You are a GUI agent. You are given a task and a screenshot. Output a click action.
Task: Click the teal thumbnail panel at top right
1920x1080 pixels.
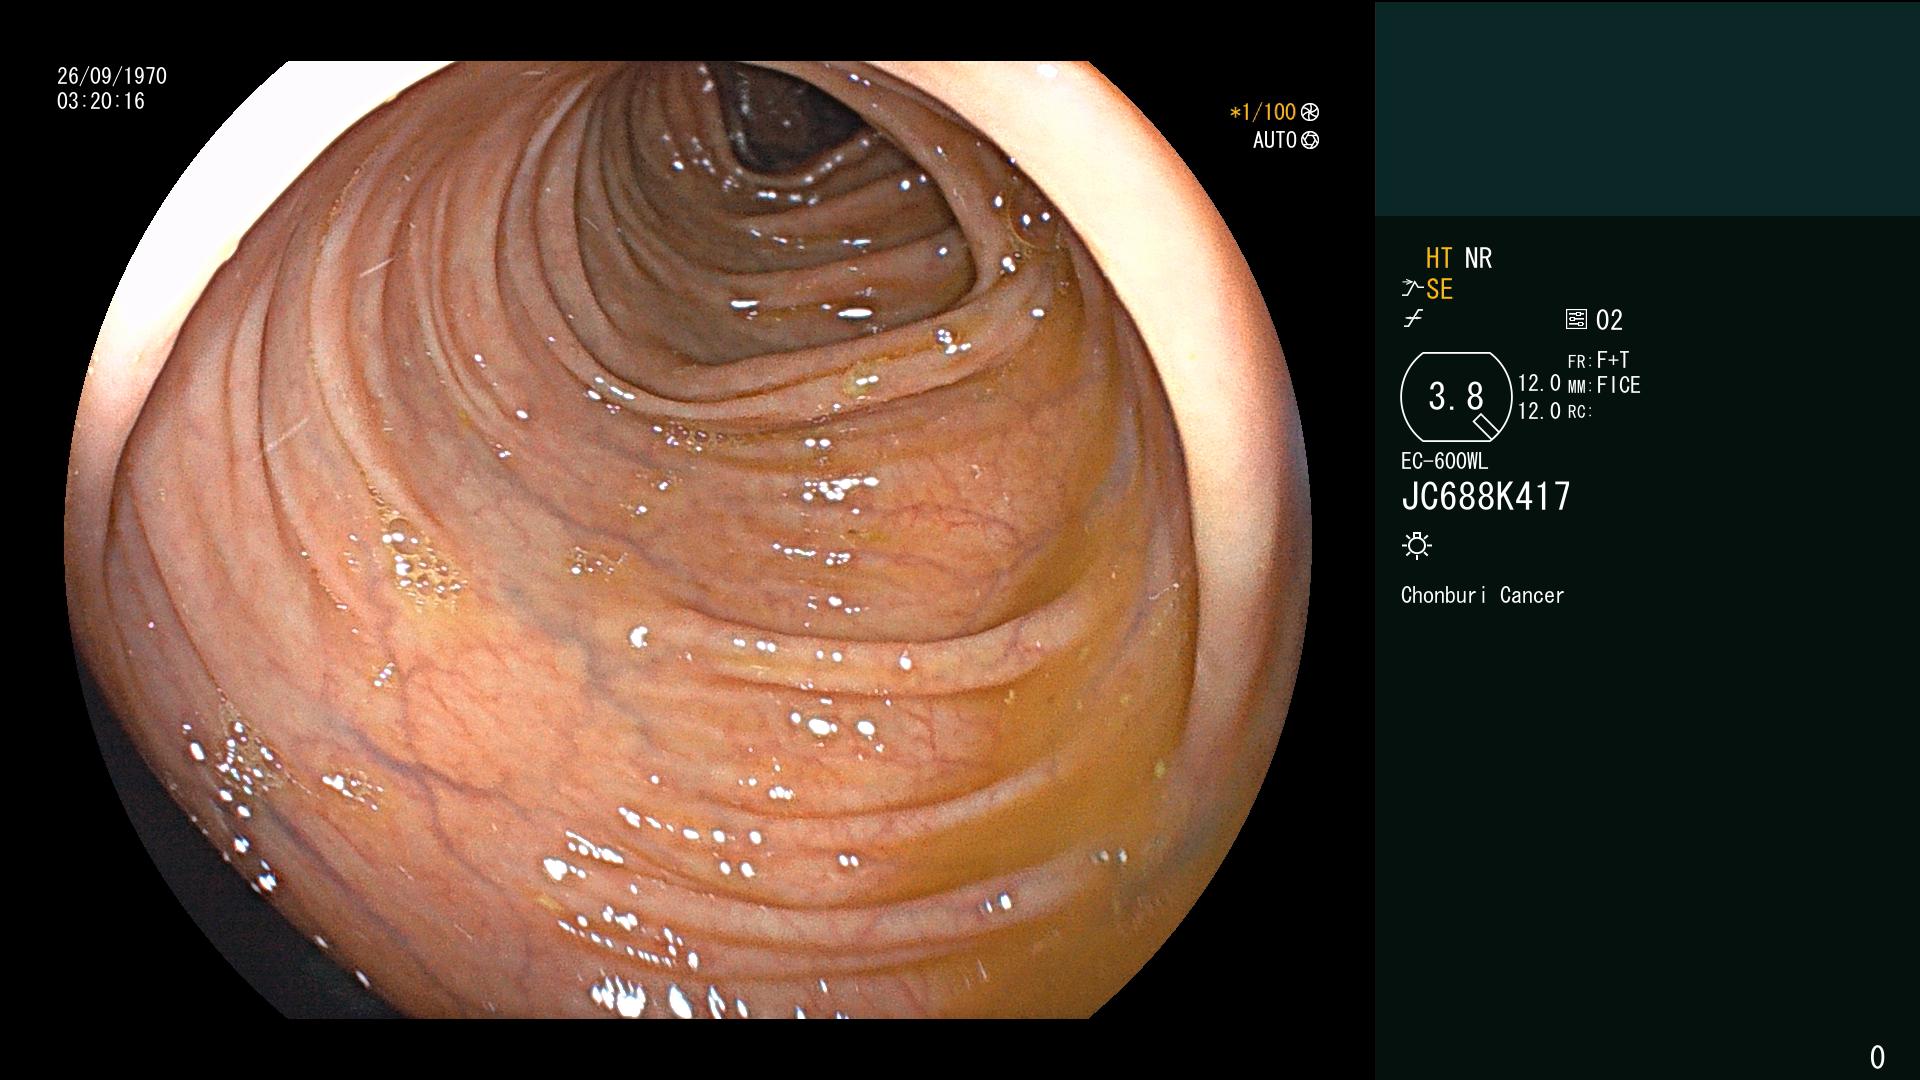(x=1647, y=108)
